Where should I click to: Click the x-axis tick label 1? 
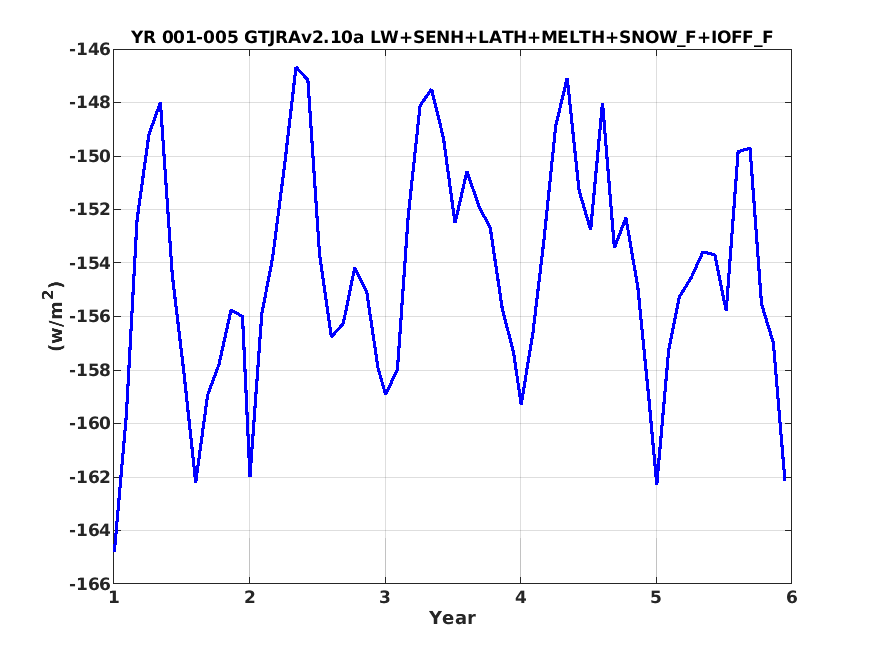tap(114, 597)
